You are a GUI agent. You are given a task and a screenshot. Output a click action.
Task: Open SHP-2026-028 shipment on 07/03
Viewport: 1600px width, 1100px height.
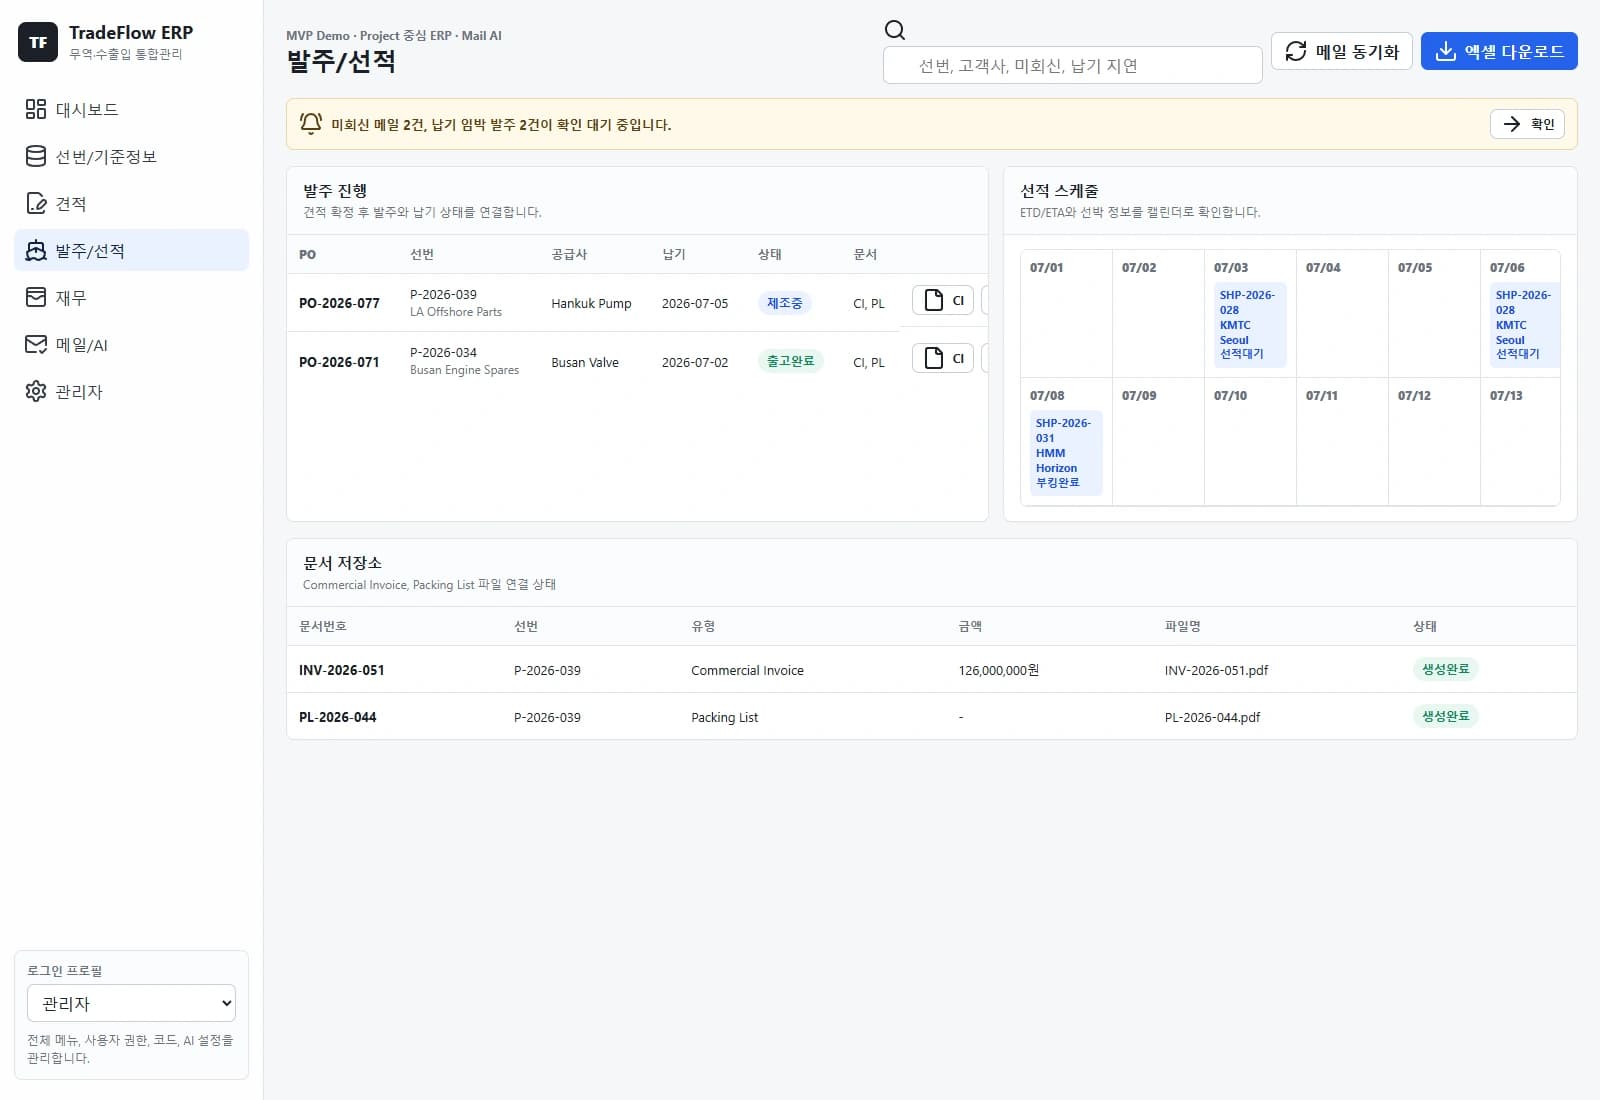(1250, 325)
